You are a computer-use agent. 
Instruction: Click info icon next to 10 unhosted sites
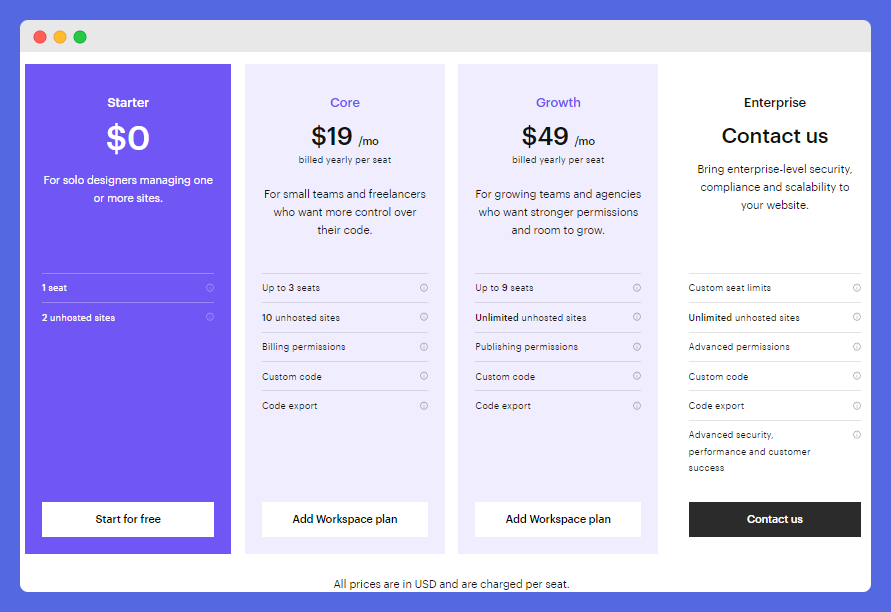tap(424, 317)
